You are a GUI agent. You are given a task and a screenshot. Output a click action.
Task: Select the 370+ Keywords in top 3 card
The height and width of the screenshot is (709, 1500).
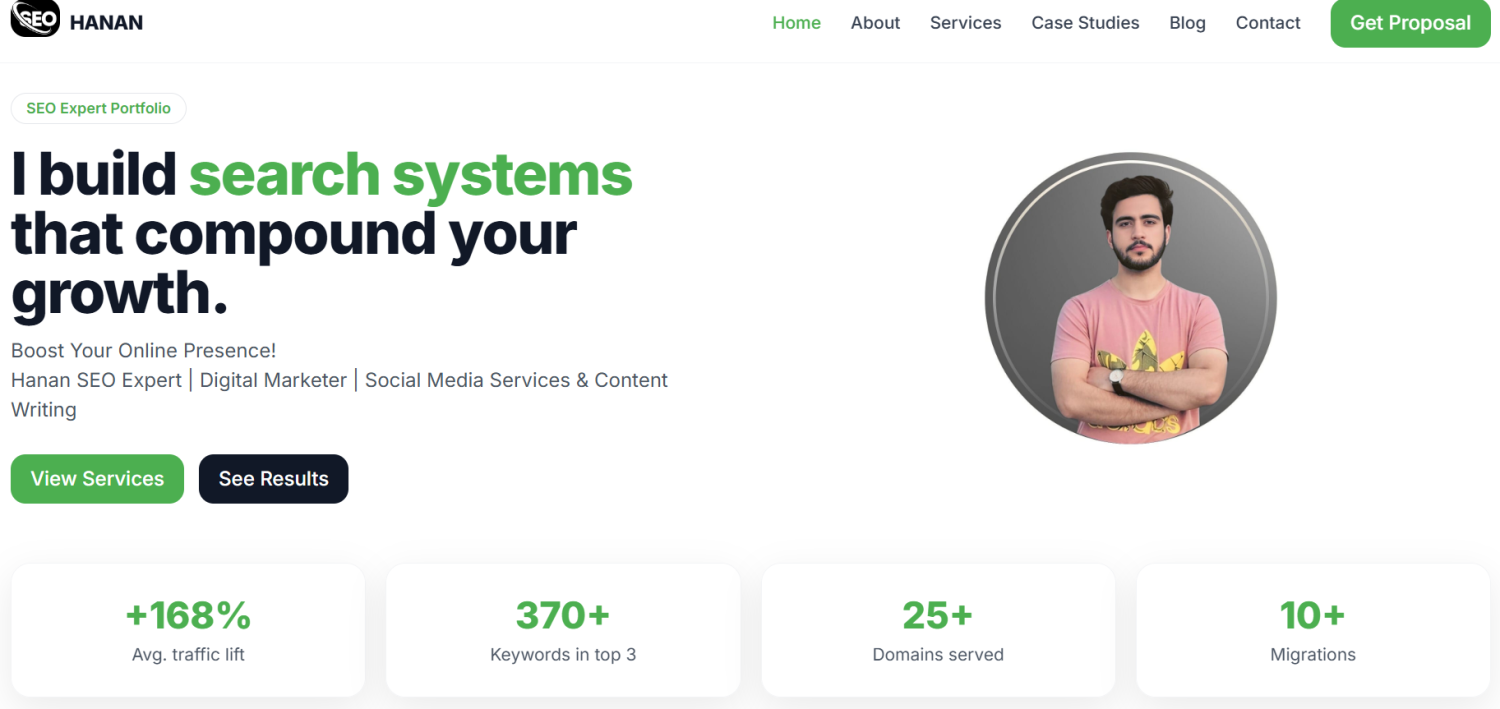pyautogui.click(x=563, y=630)
